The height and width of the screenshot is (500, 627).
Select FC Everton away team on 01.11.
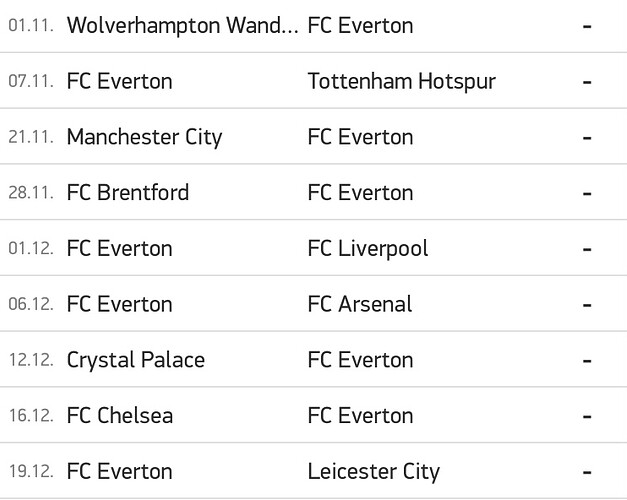click(360, 26)
